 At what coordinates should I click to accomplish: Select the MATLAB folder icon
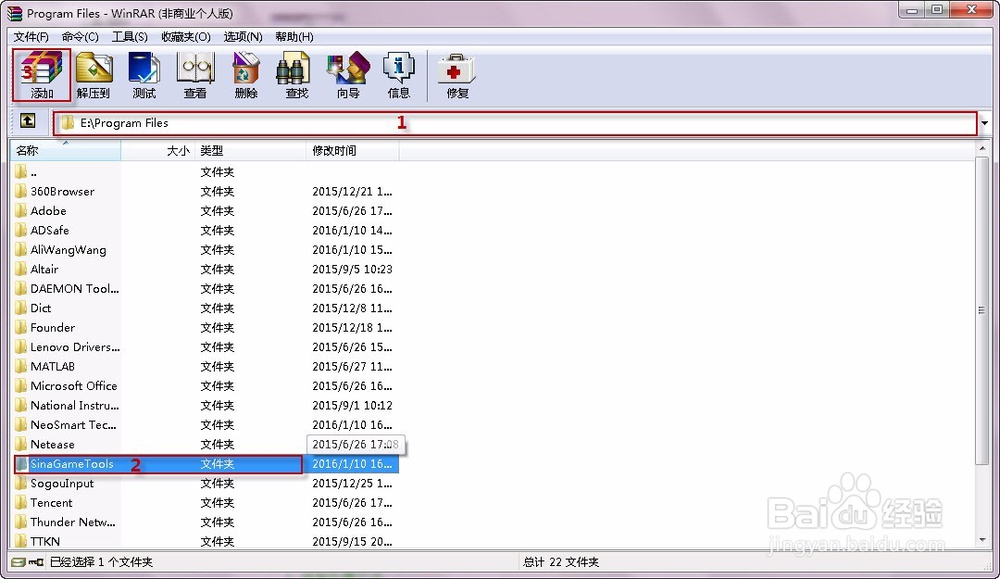point(21,366)
